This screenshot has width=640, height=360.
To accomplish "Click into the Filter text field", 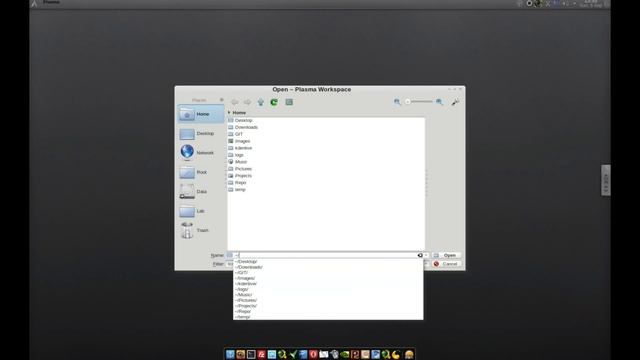I will coord(230,264).
